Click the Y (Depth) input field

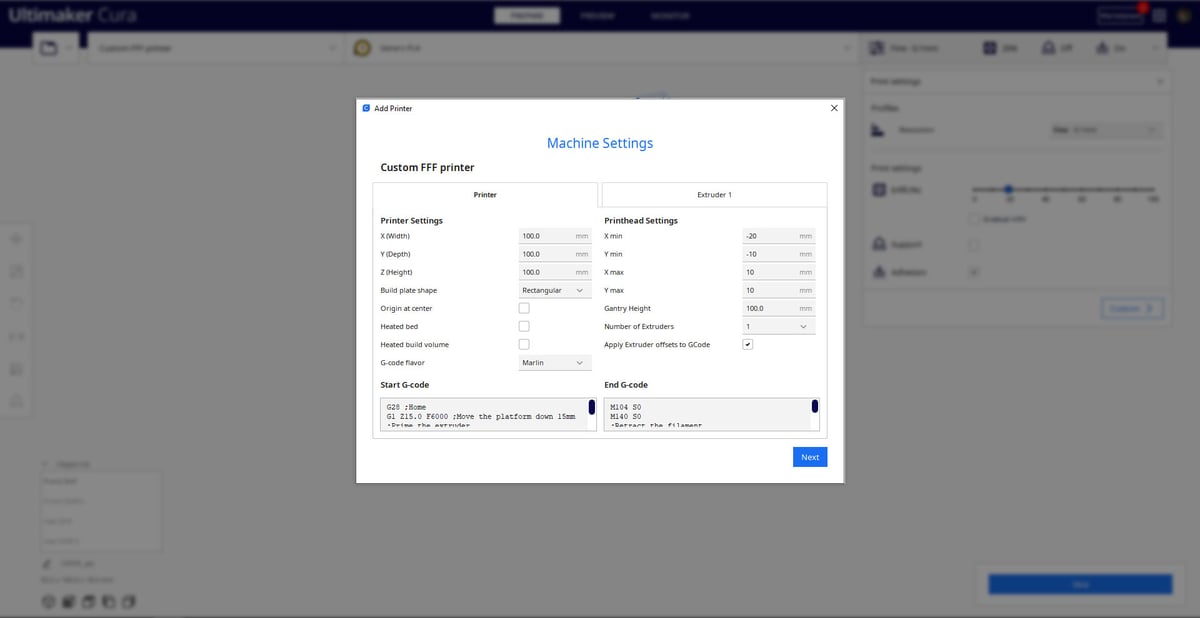555,254
